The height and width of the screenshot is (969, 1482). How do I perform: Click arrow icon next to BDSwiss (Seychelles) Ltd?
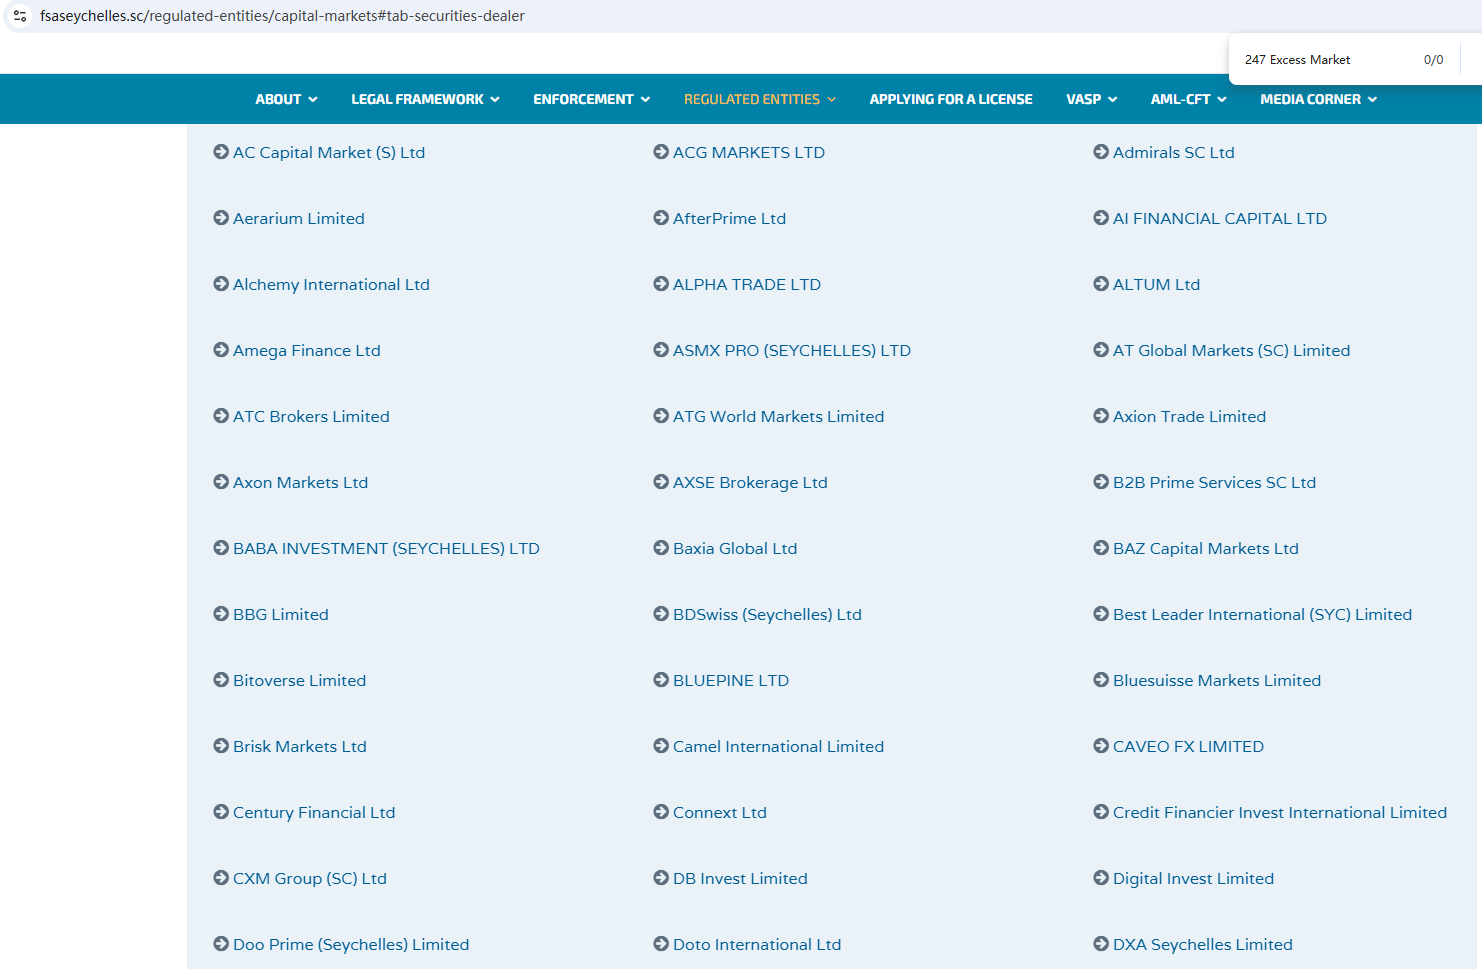661,614
